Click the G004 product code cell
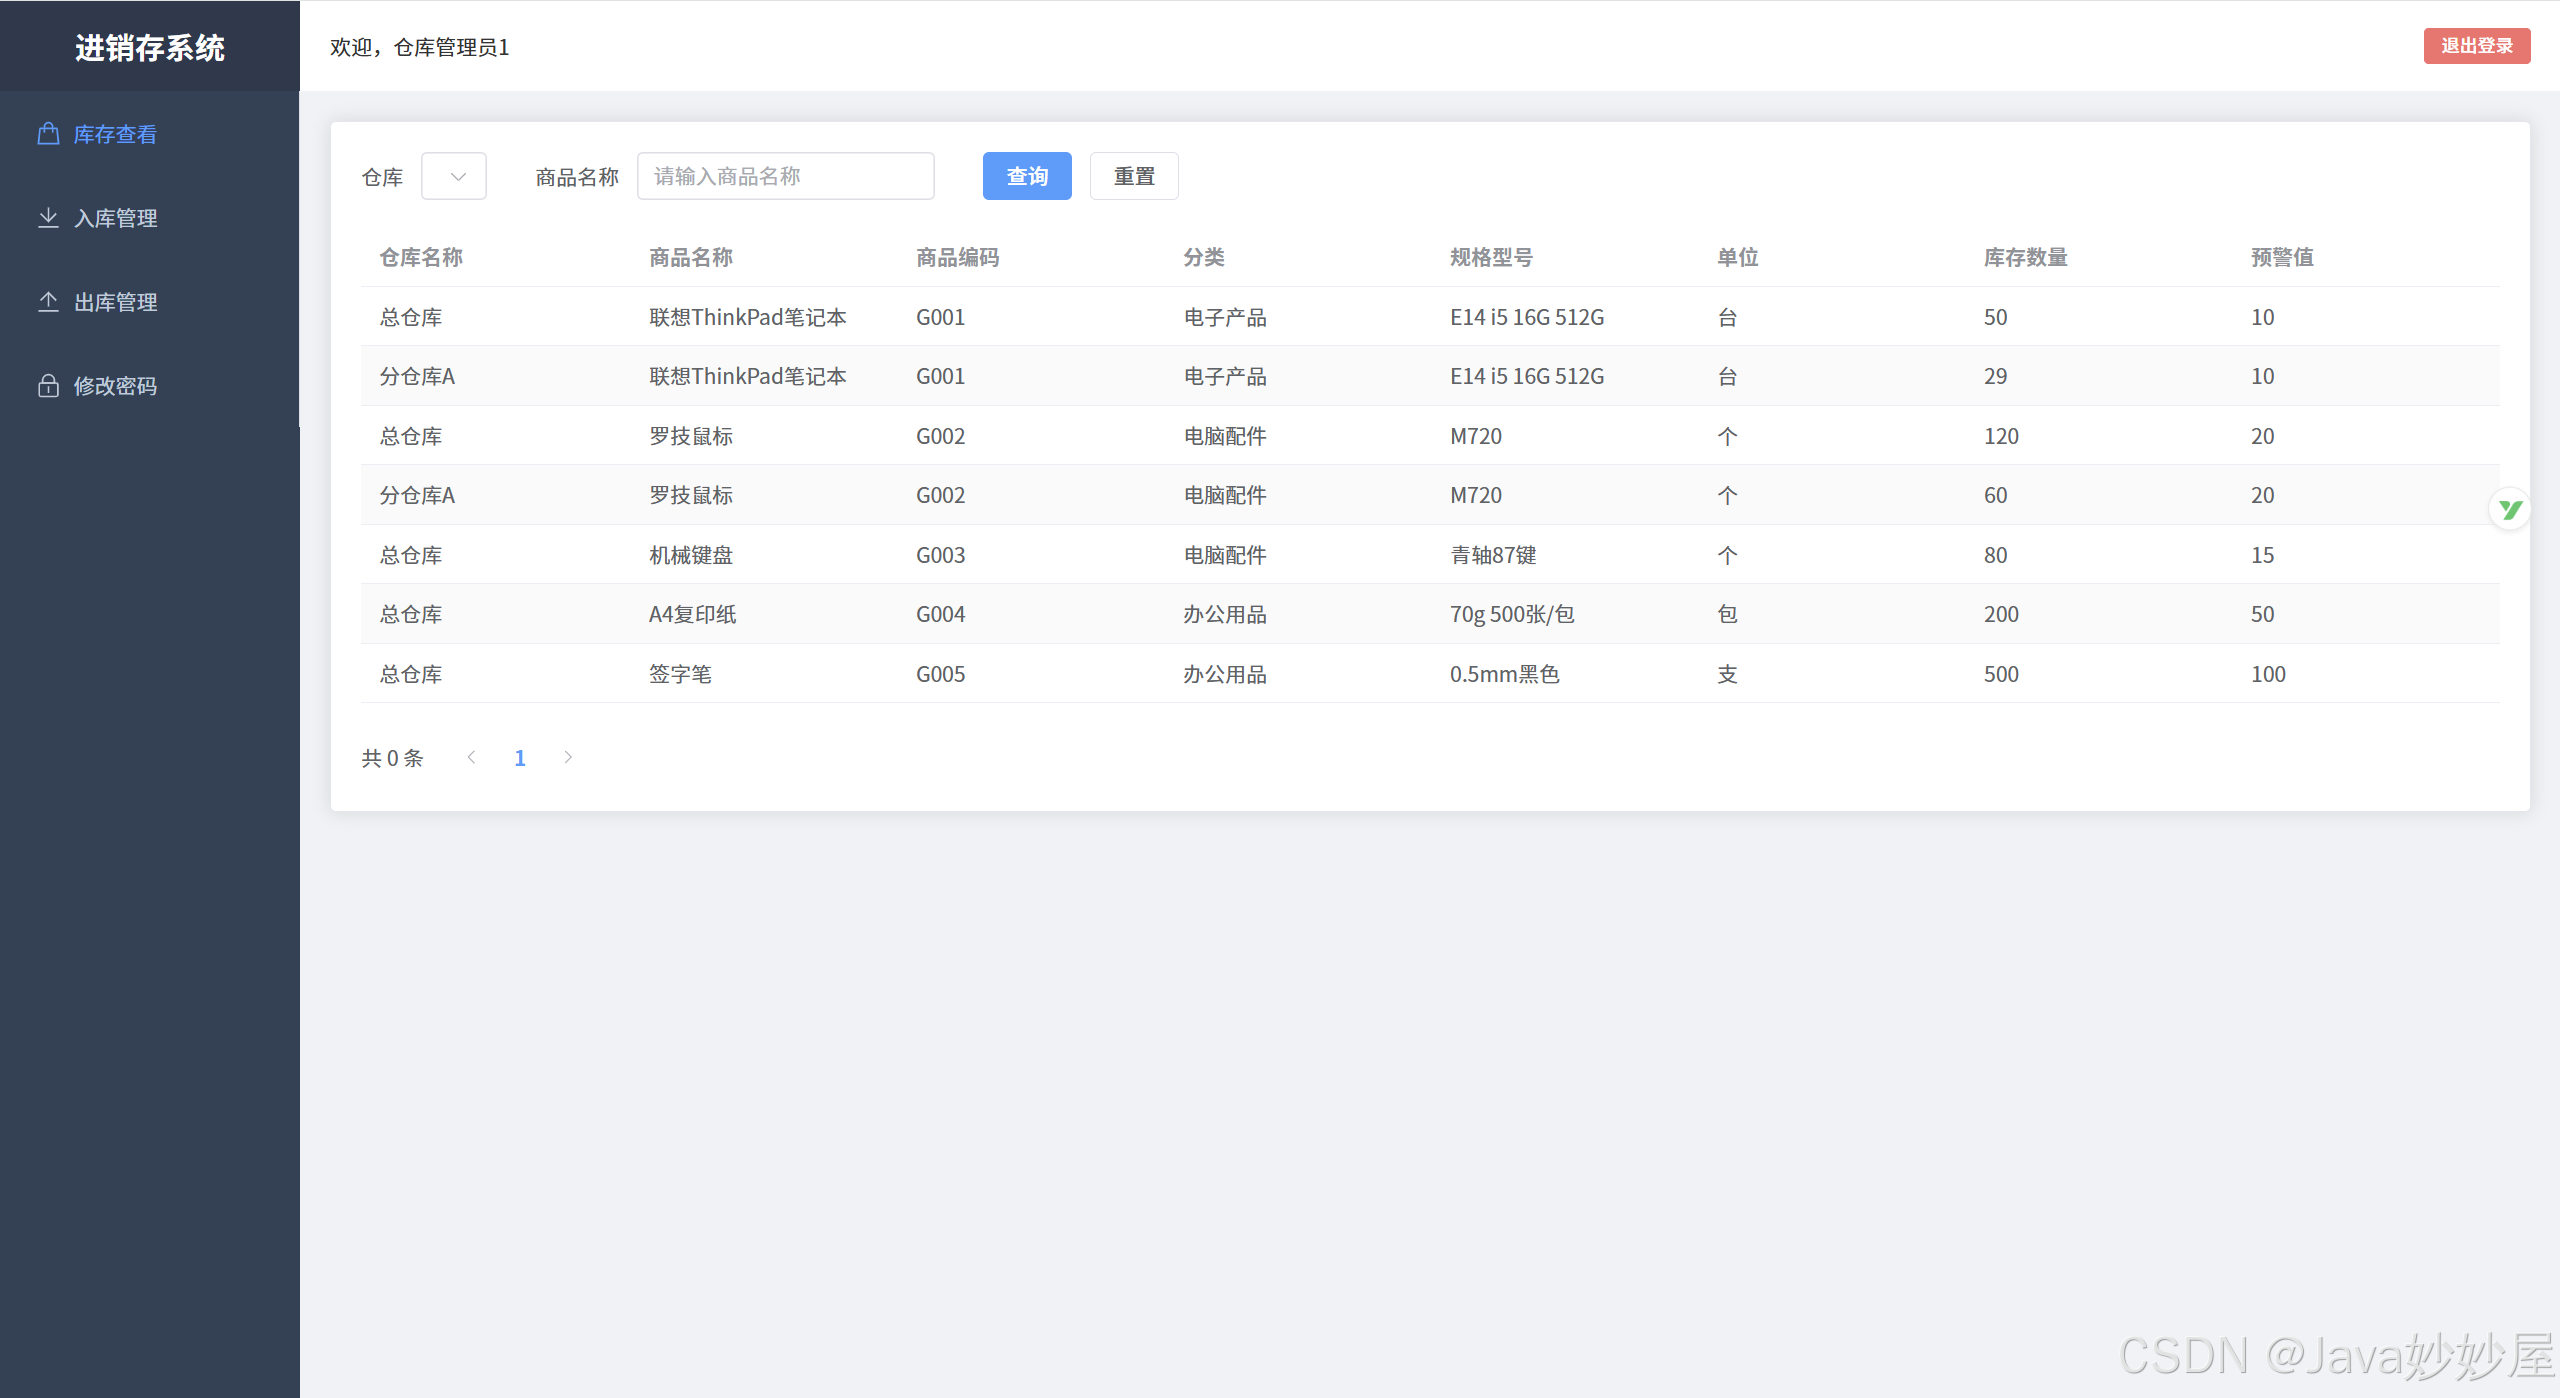This screenshot has width=2560, height=1398. (941, 614)
